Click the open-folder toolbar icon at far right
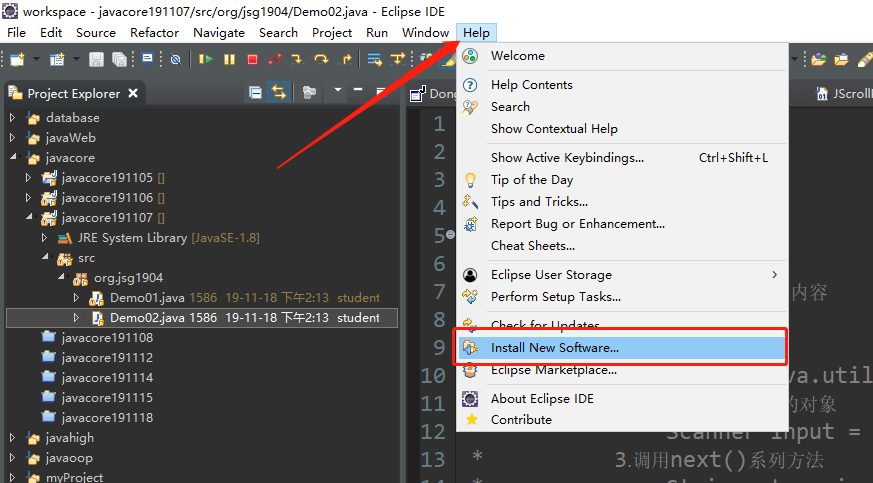Screen dimensions: 873x483 click(818, 59)
